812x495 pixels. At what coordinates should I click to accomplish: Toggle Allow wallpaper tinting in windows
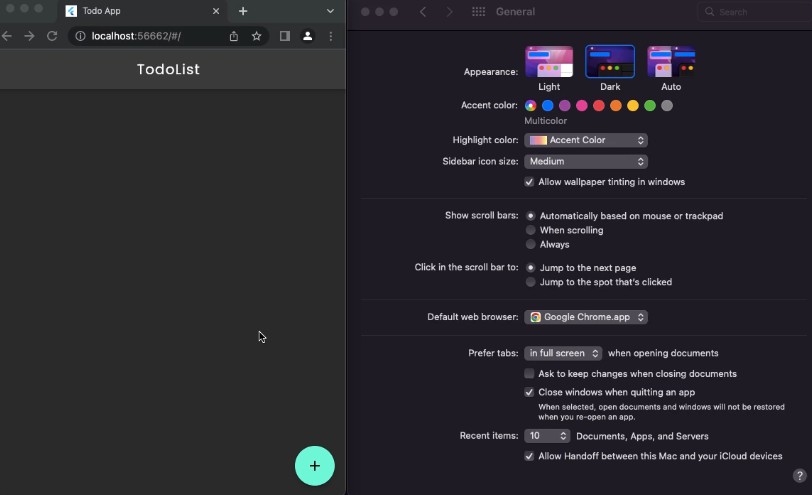tap(529, 182)
